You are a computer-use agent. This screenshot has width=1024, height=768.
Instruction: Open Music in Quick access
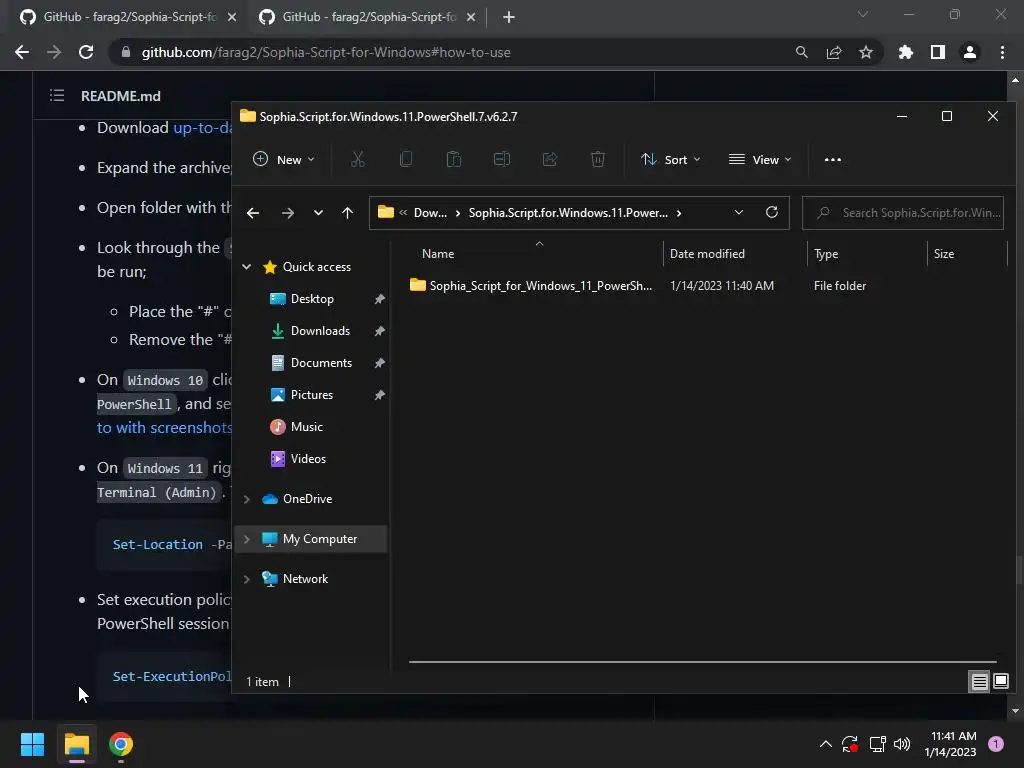coord(306,427)
